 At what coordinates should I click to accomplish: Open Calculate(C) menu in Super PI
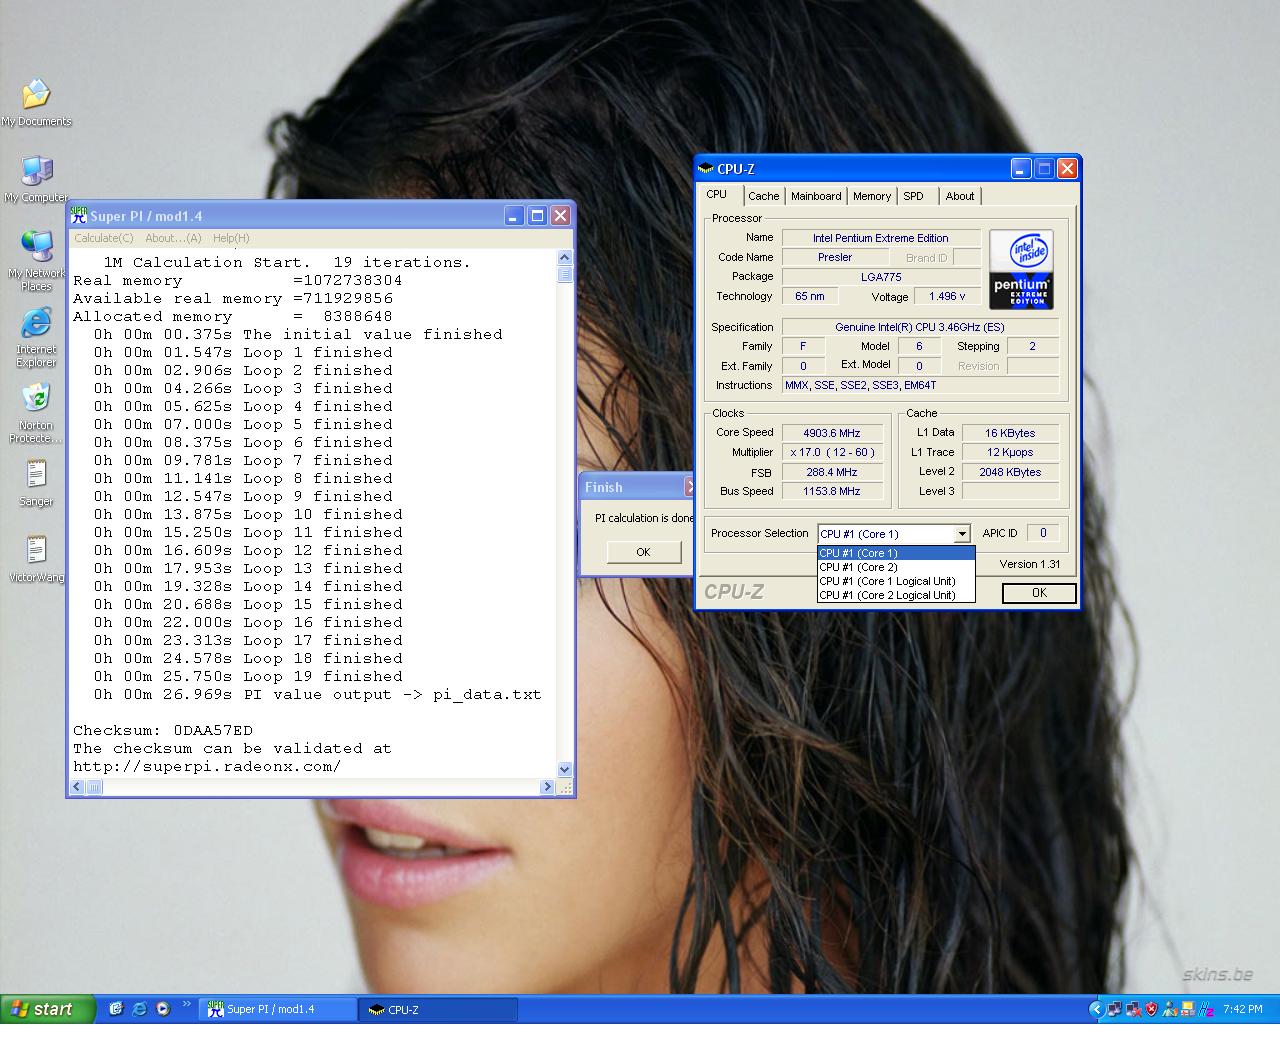[104, 238]
